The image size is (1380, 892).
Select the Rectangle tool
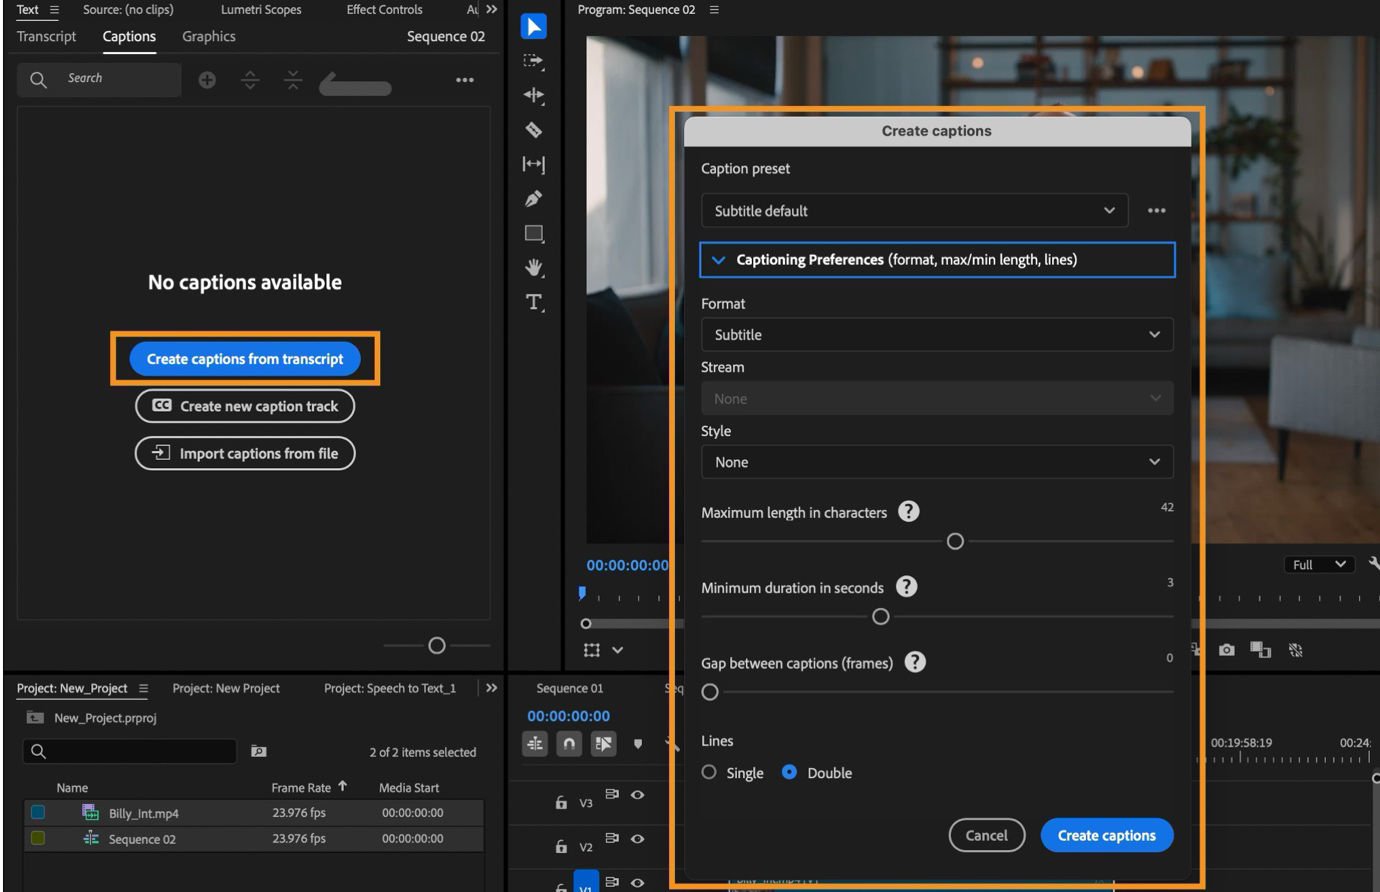coord(533,233)
